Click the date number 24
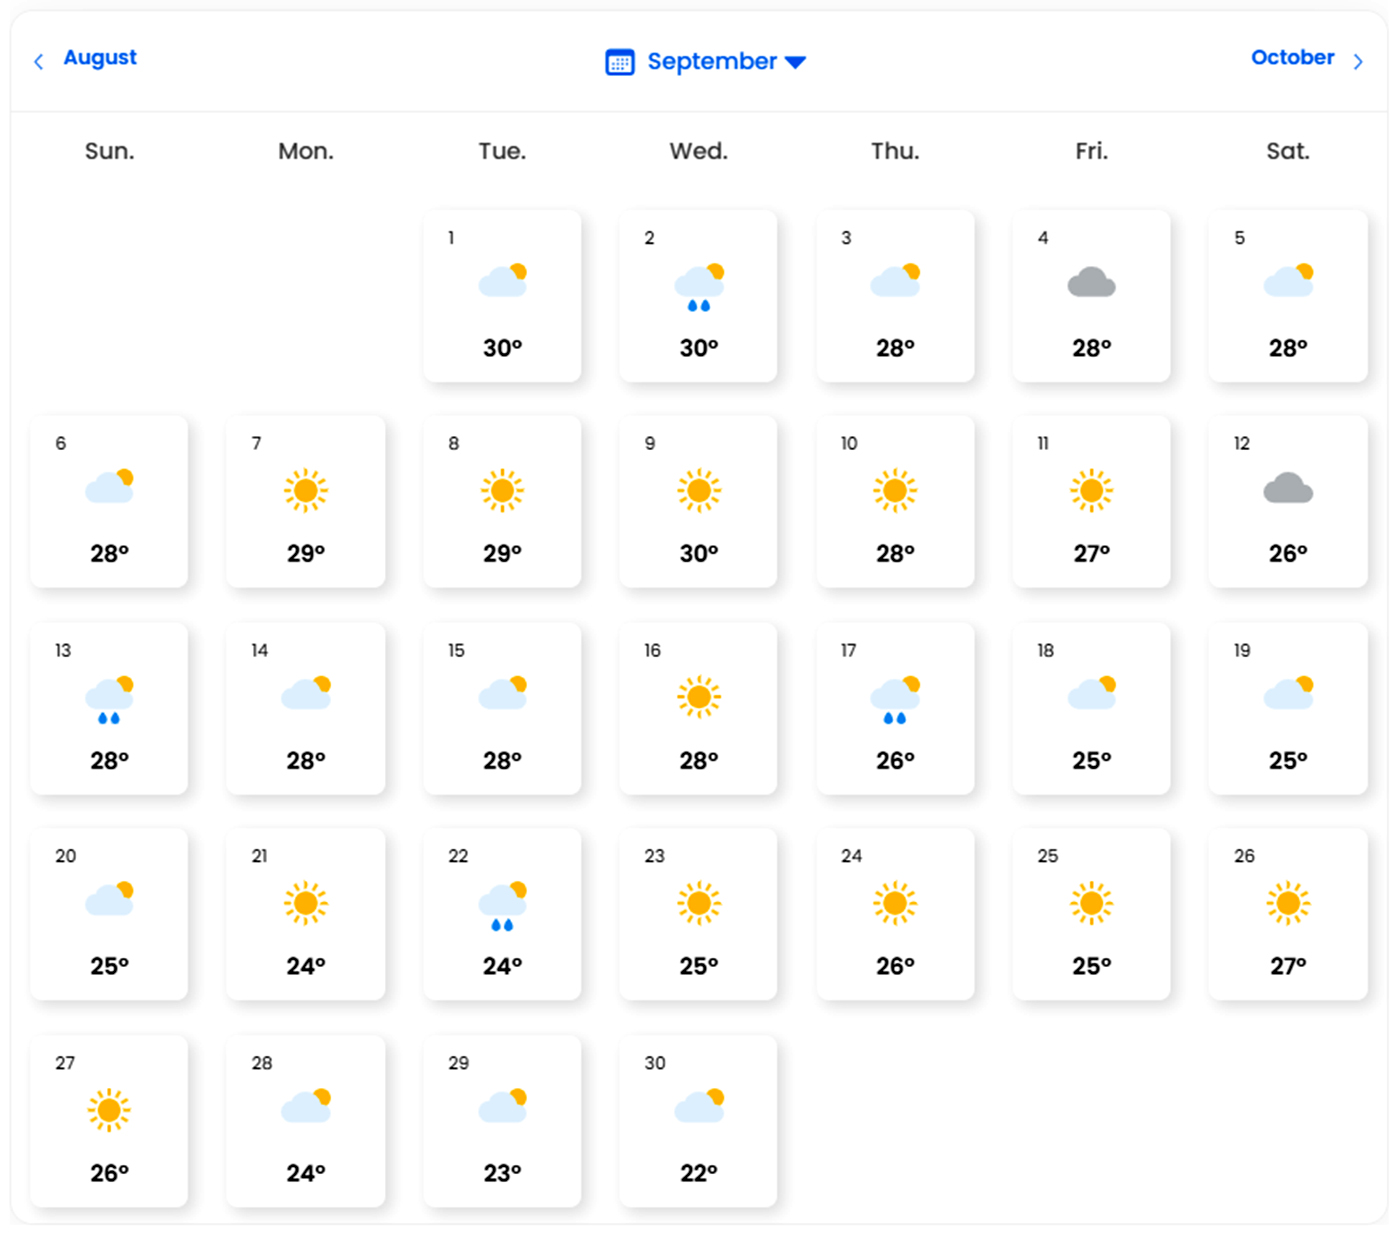The image size is (1400, 1249). click(852, 856)
